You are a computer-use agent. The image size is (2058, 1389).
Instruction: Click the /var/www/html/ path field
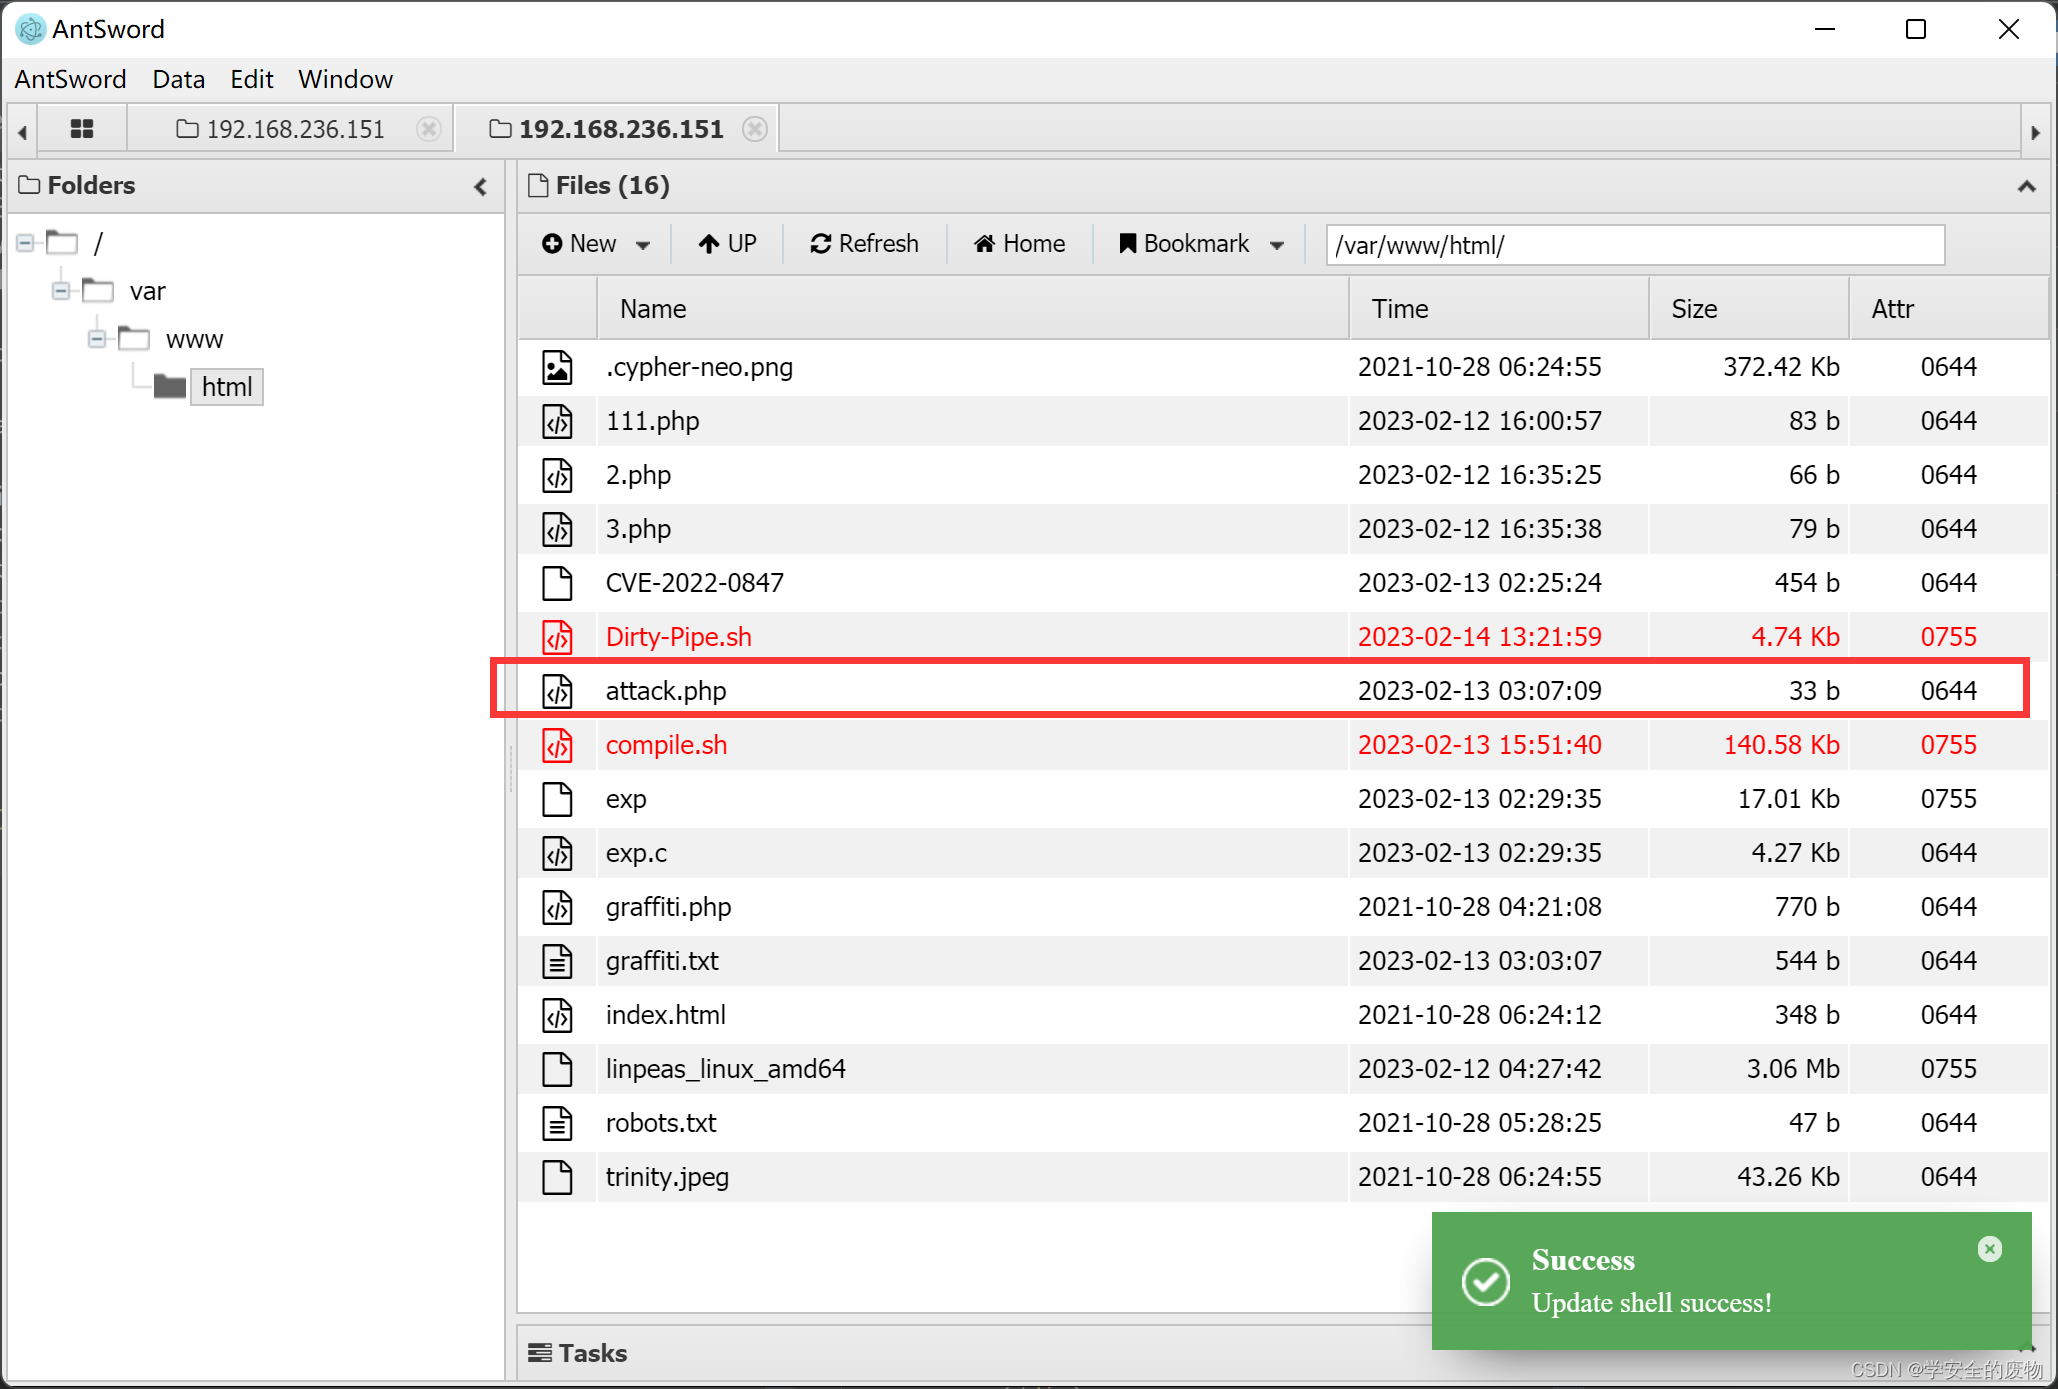(x=1635, y=245)
